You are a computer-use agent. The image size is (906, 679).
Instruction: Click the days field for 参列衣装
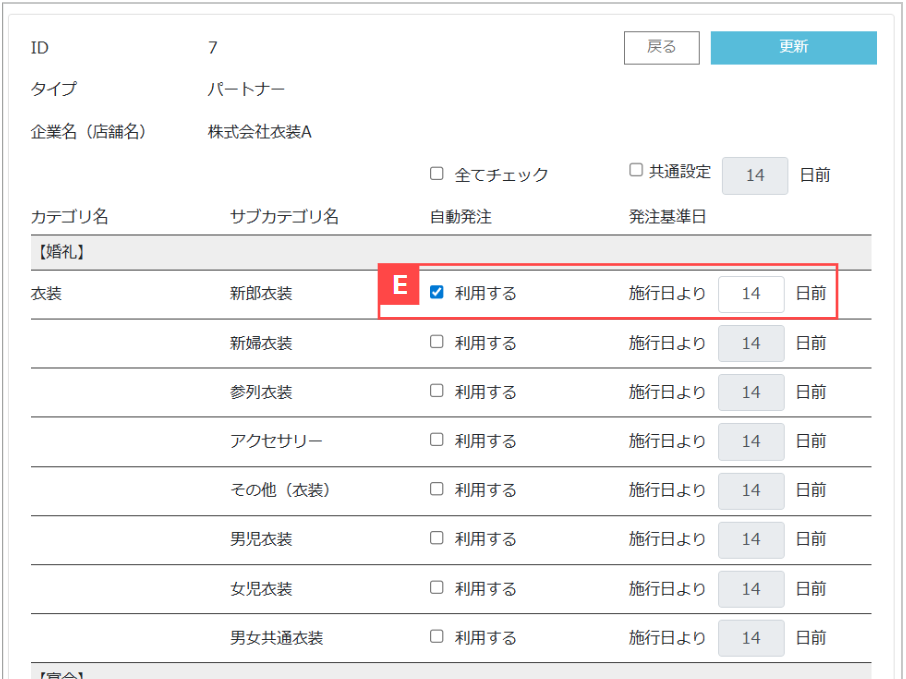(751, 392)
